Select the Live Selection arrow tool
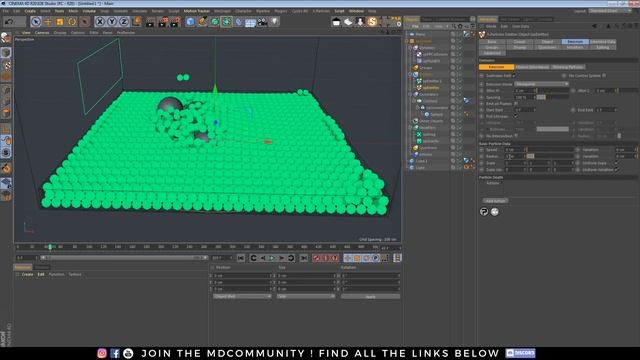640x360 pixels. 36,22
